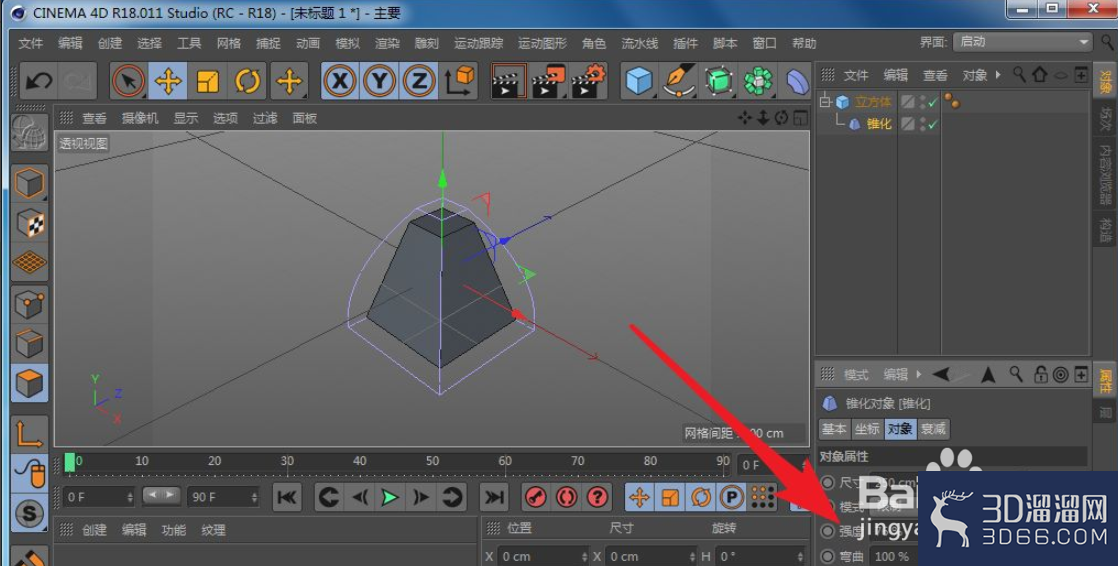Open the Array modeling objects icon

(758, 81)
